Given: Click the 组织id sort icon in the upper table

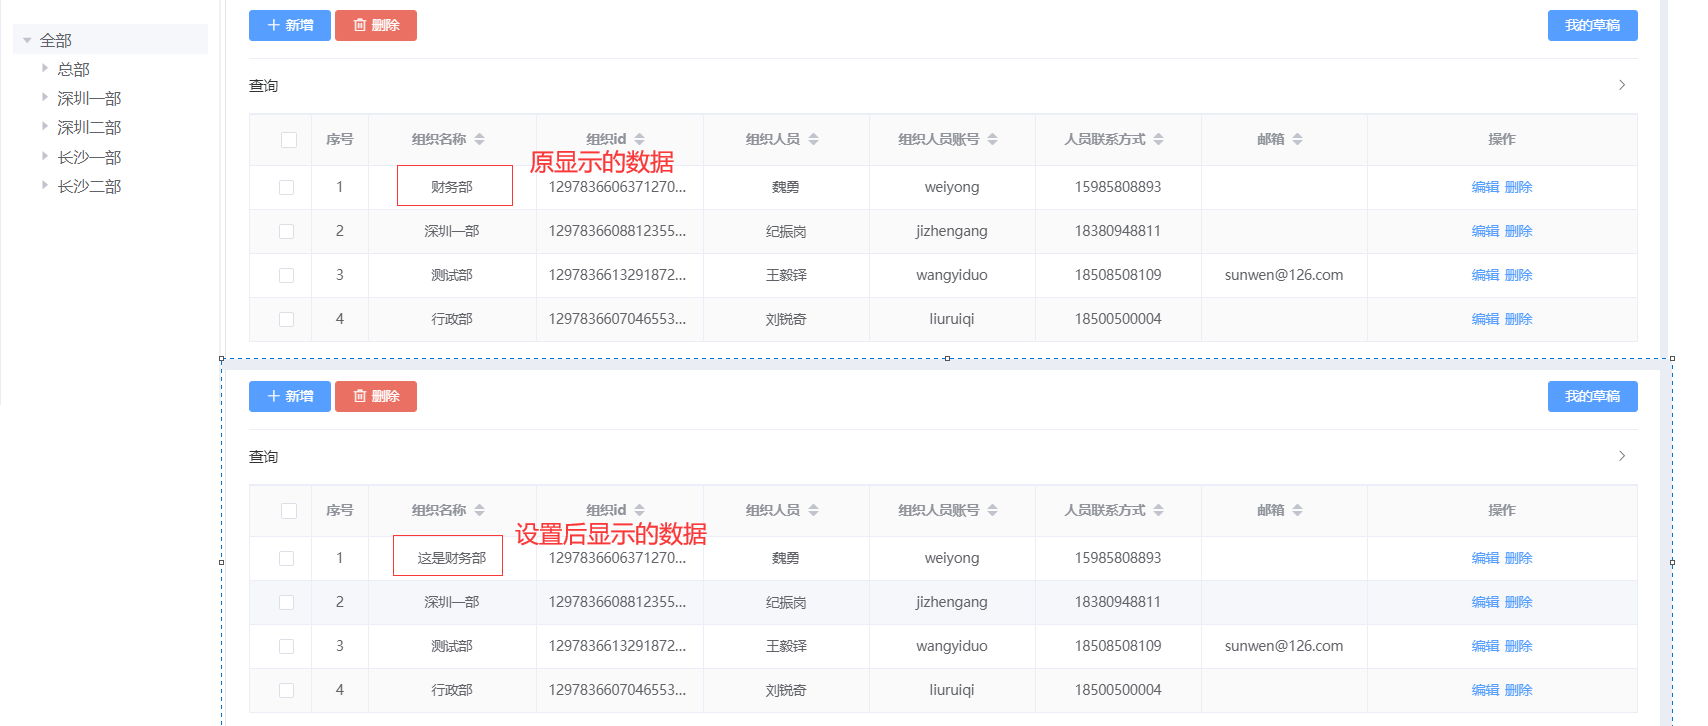Looking at the screenshot, I should click(x=639, y=139).
